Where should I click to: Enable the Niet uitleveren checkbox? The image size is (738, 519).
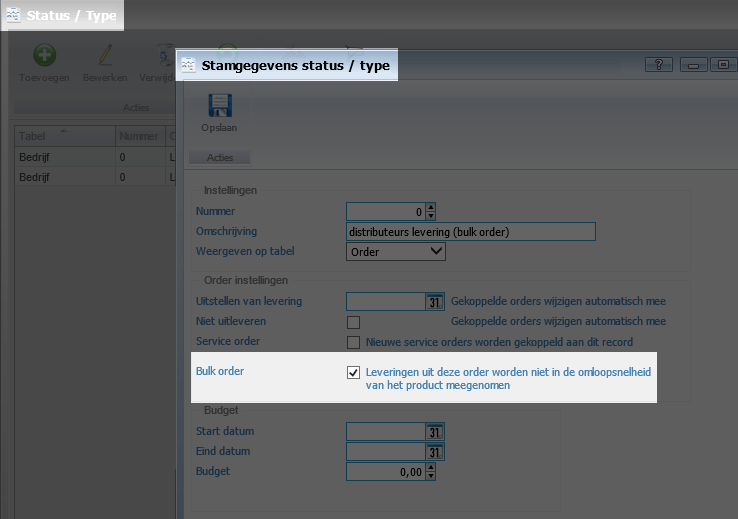[353, 322]
